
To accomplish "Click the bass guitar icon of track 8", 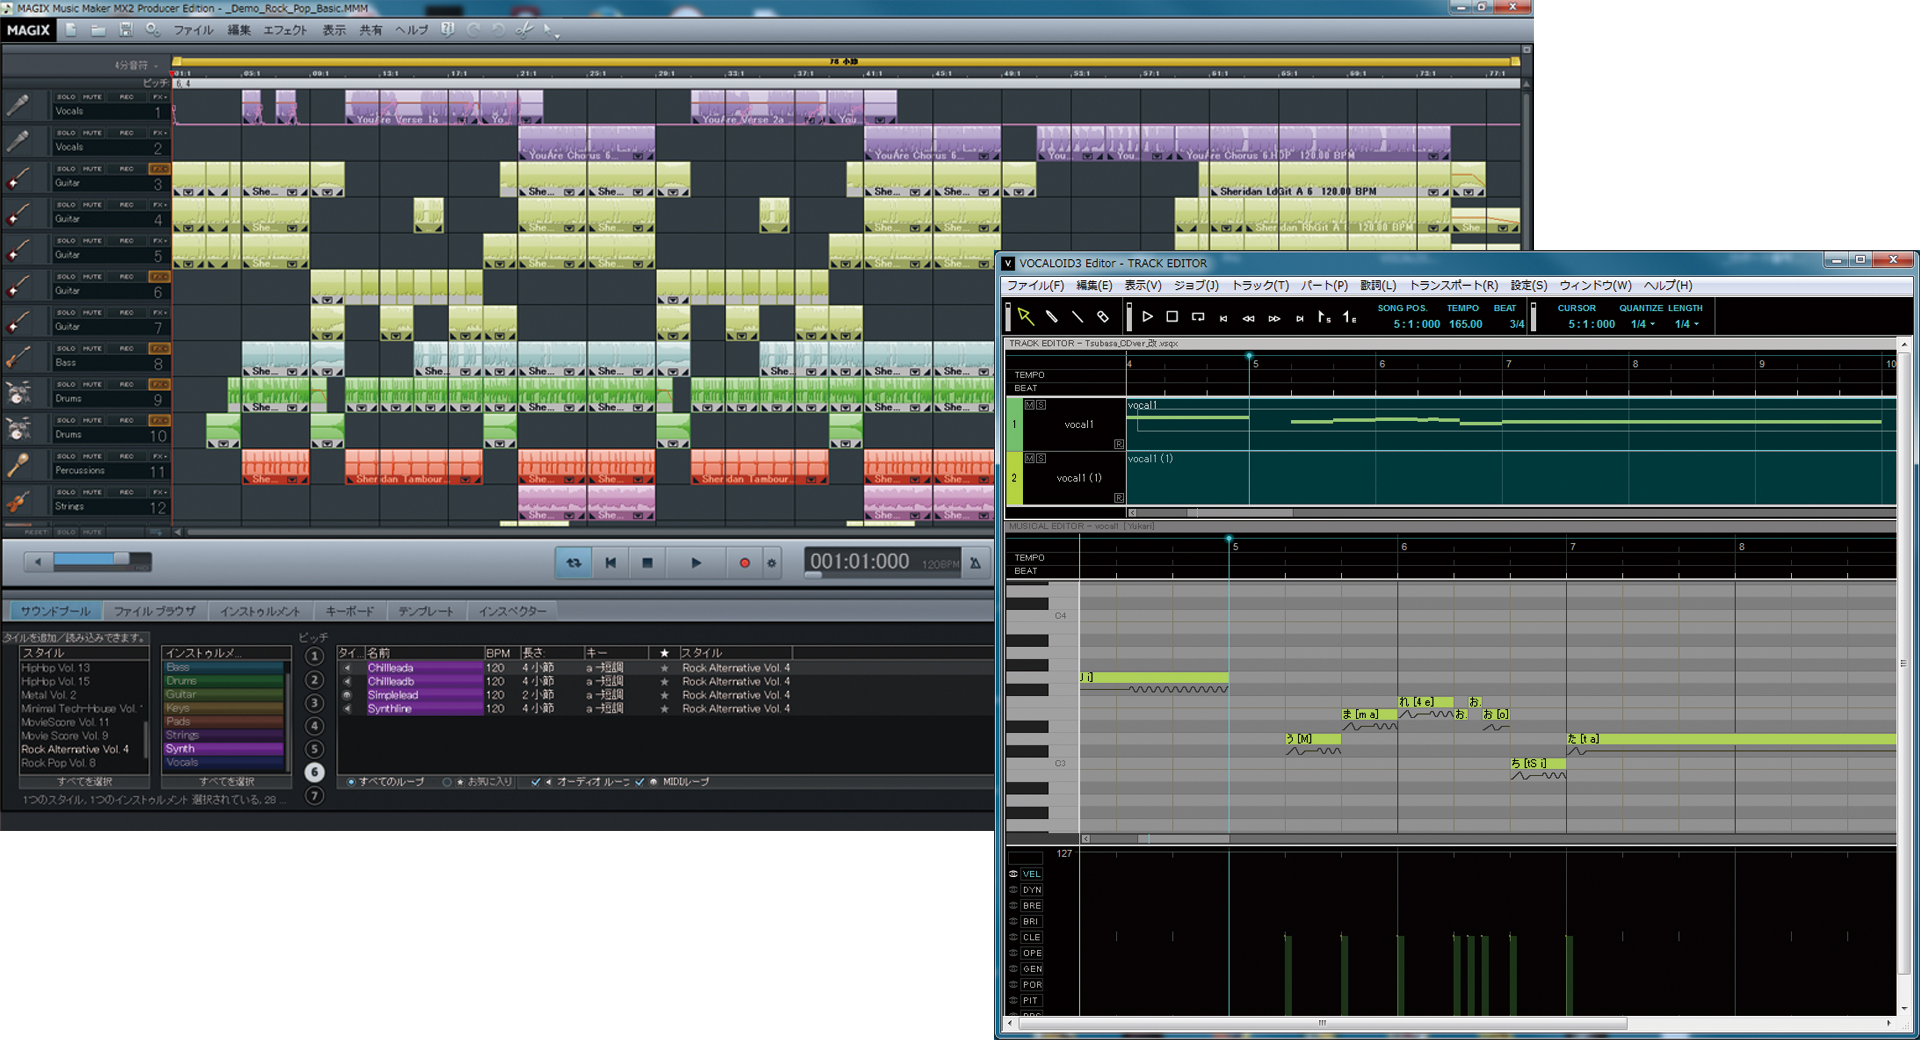I will [x=18, y=357].
